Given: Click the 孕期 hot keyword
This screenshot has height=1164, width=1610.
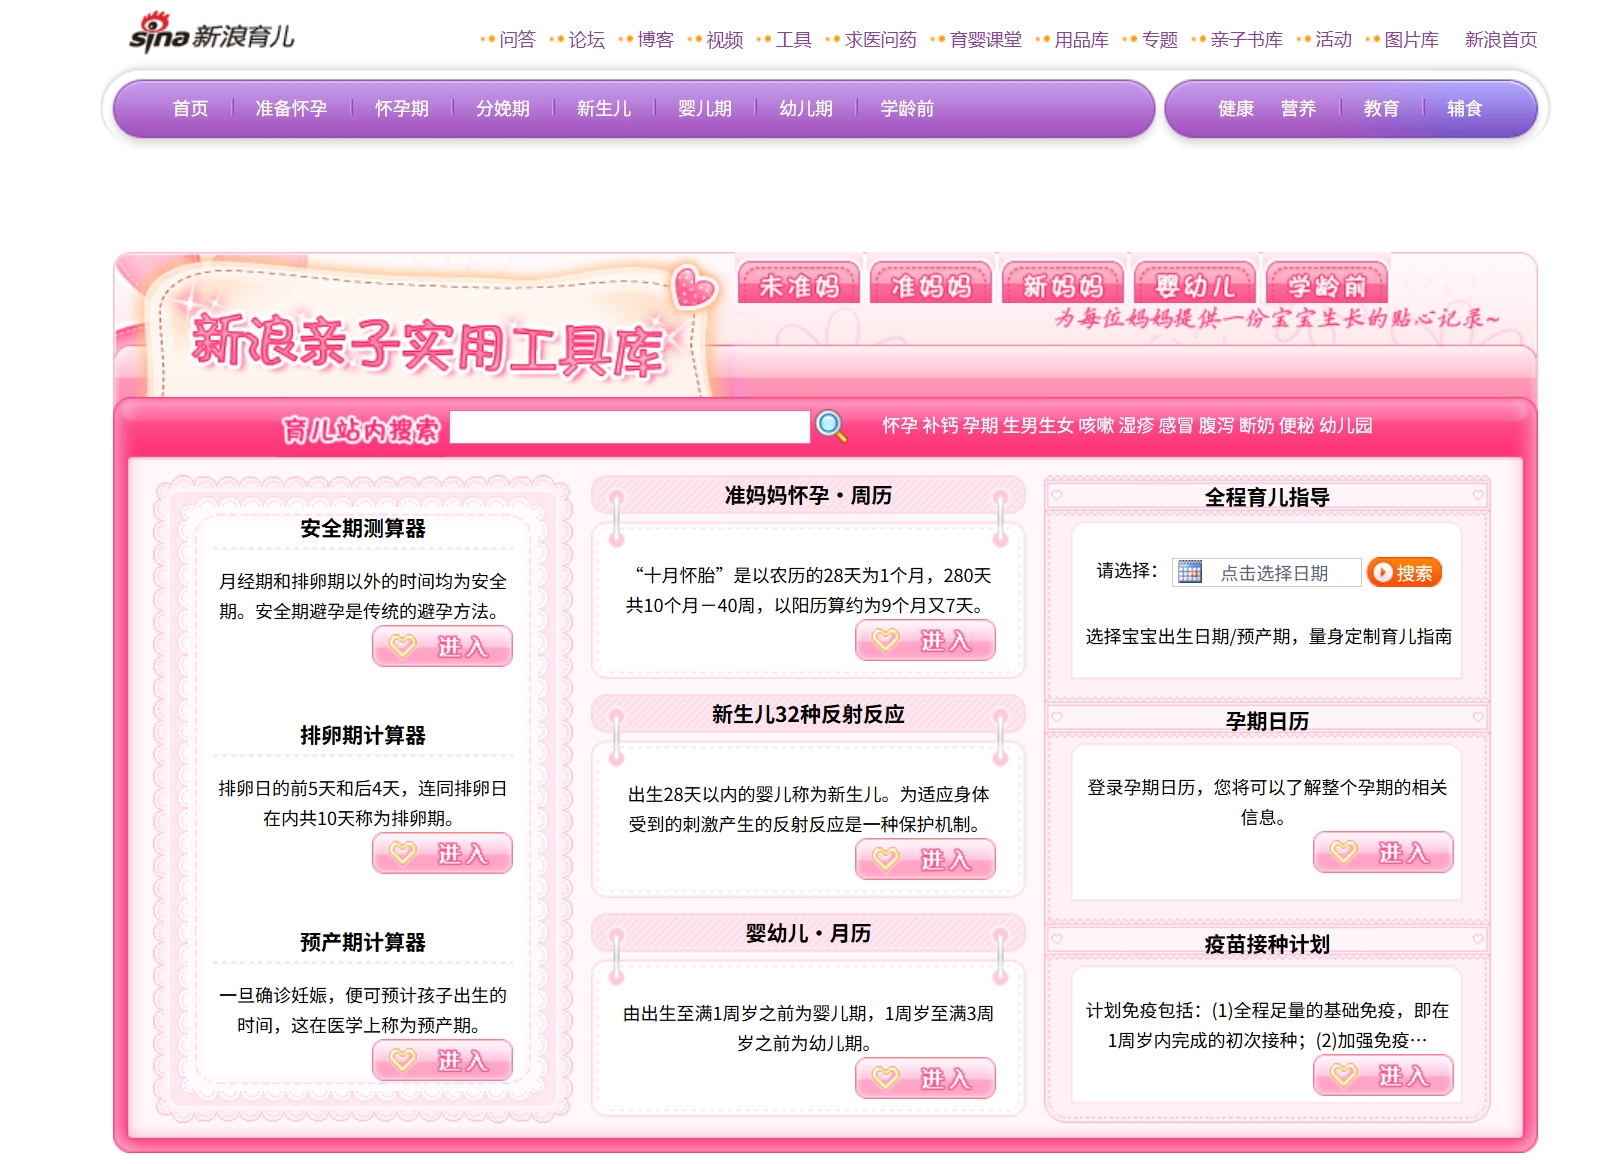Looking at the screenshot, I should (980, 426).
